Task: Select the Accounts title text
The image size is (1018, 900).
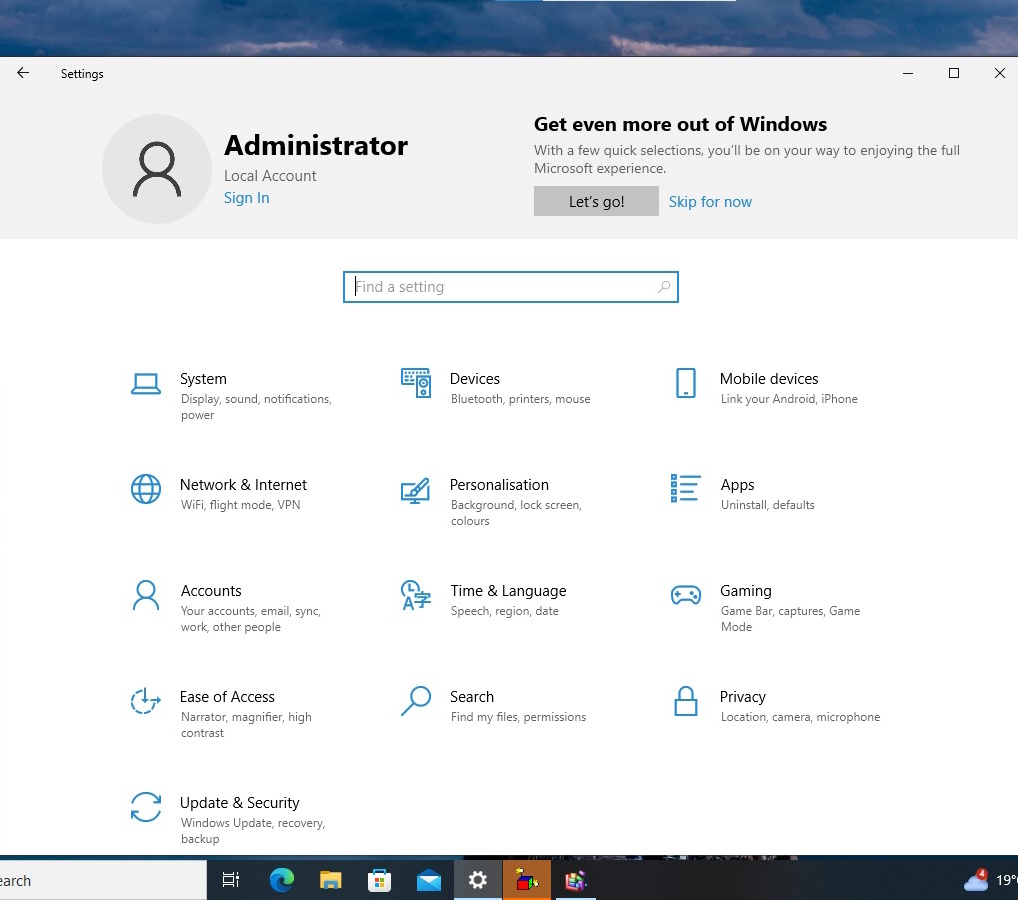Action: (211, 591)
